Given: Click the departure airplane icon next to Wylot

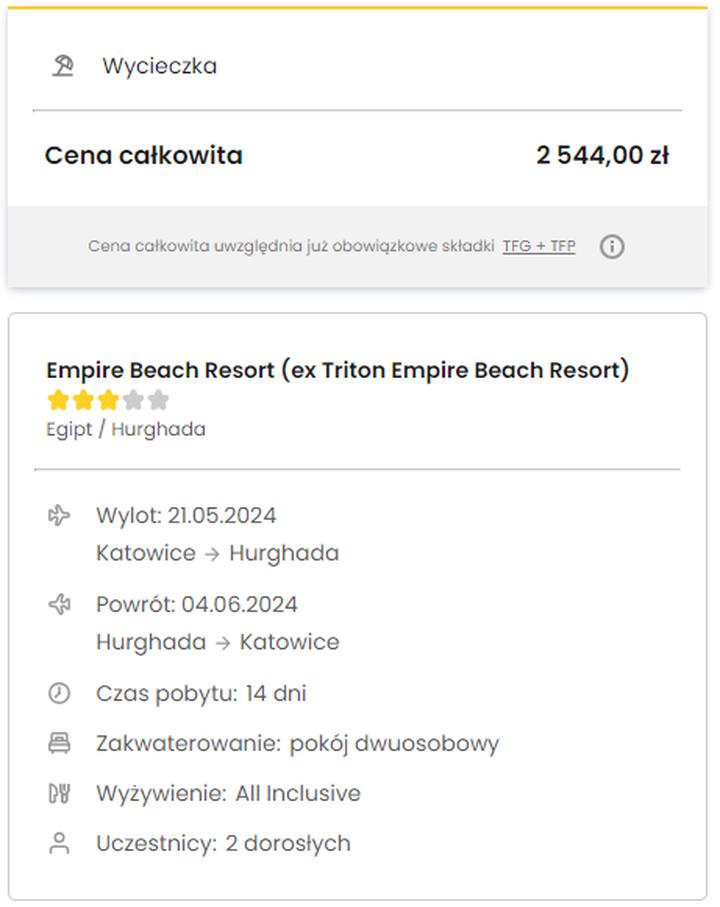Looking at the screenshot, I should point(61,515).
